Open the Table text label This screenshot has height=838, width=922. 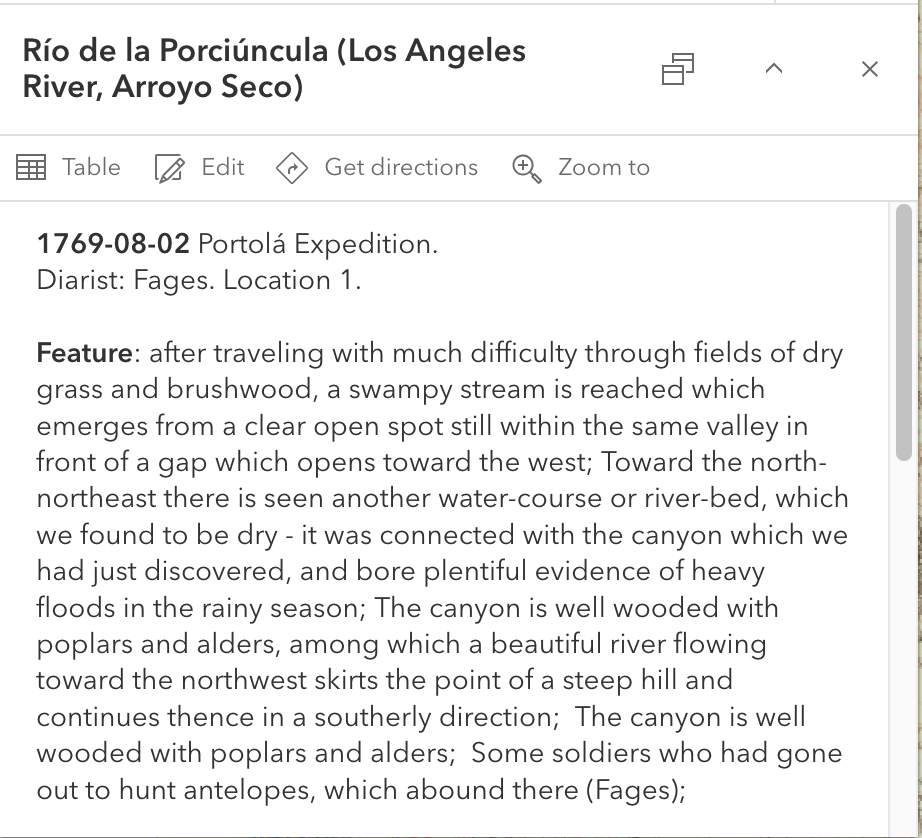click(x=91, y=168)
